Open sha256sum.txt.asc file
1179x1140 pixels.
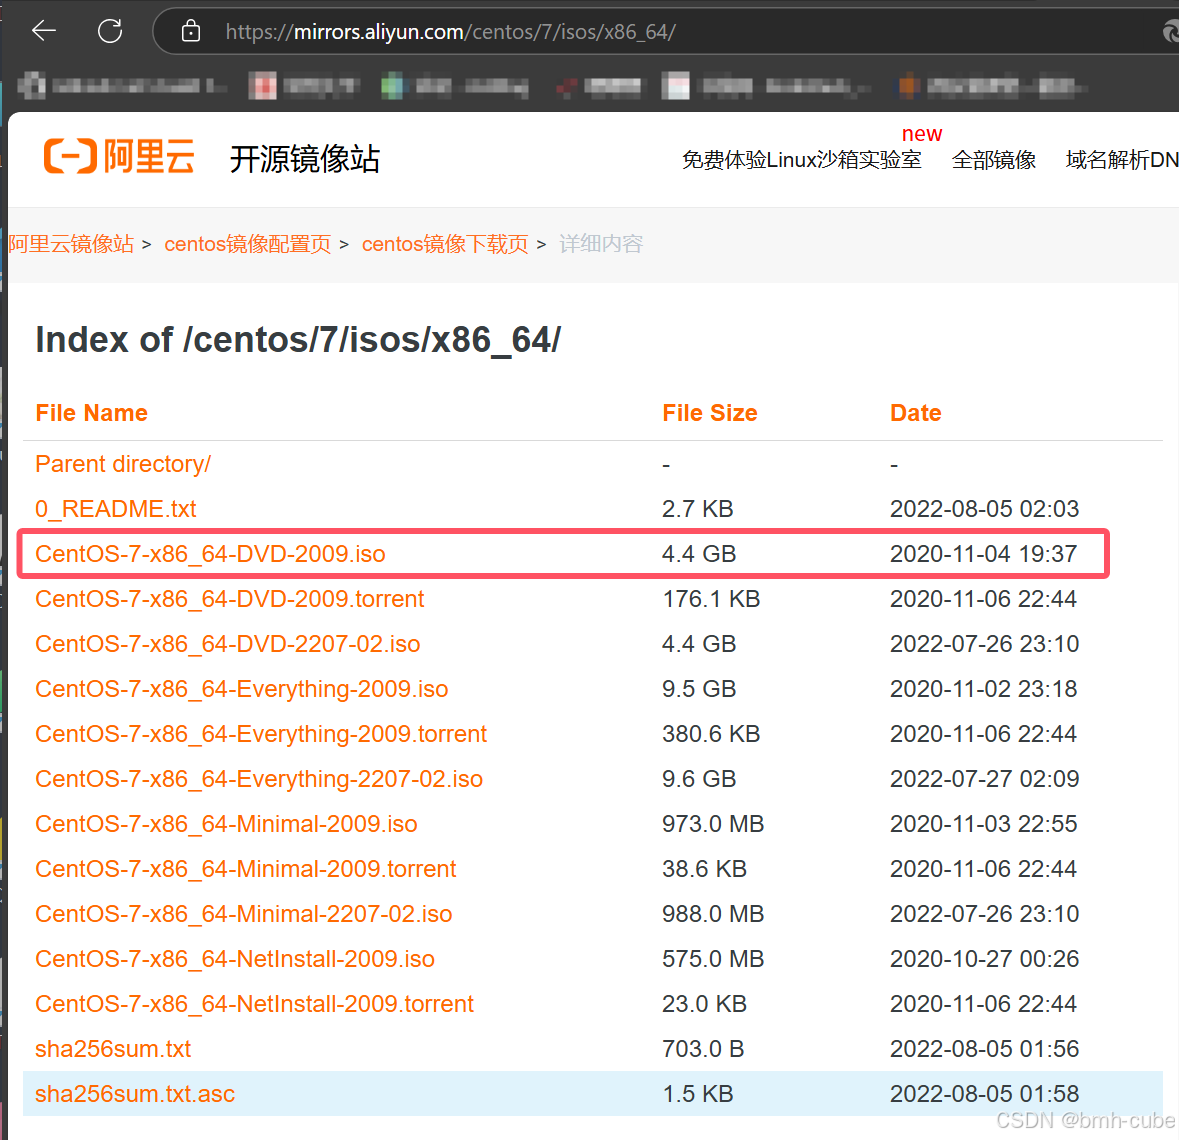click(135, 1094)
